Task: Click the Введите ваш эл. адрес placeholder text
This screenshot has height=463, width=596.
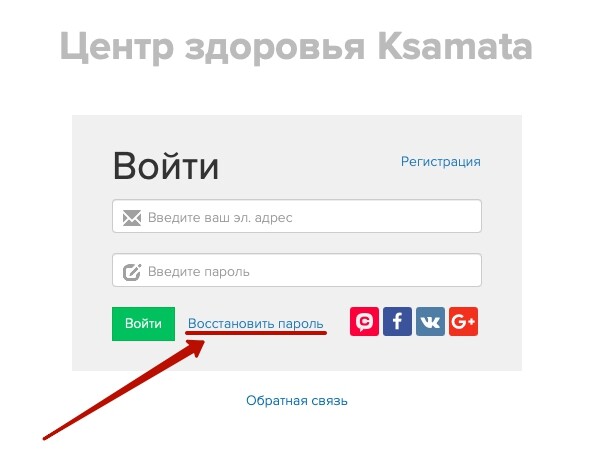Action: coord(220,217)
